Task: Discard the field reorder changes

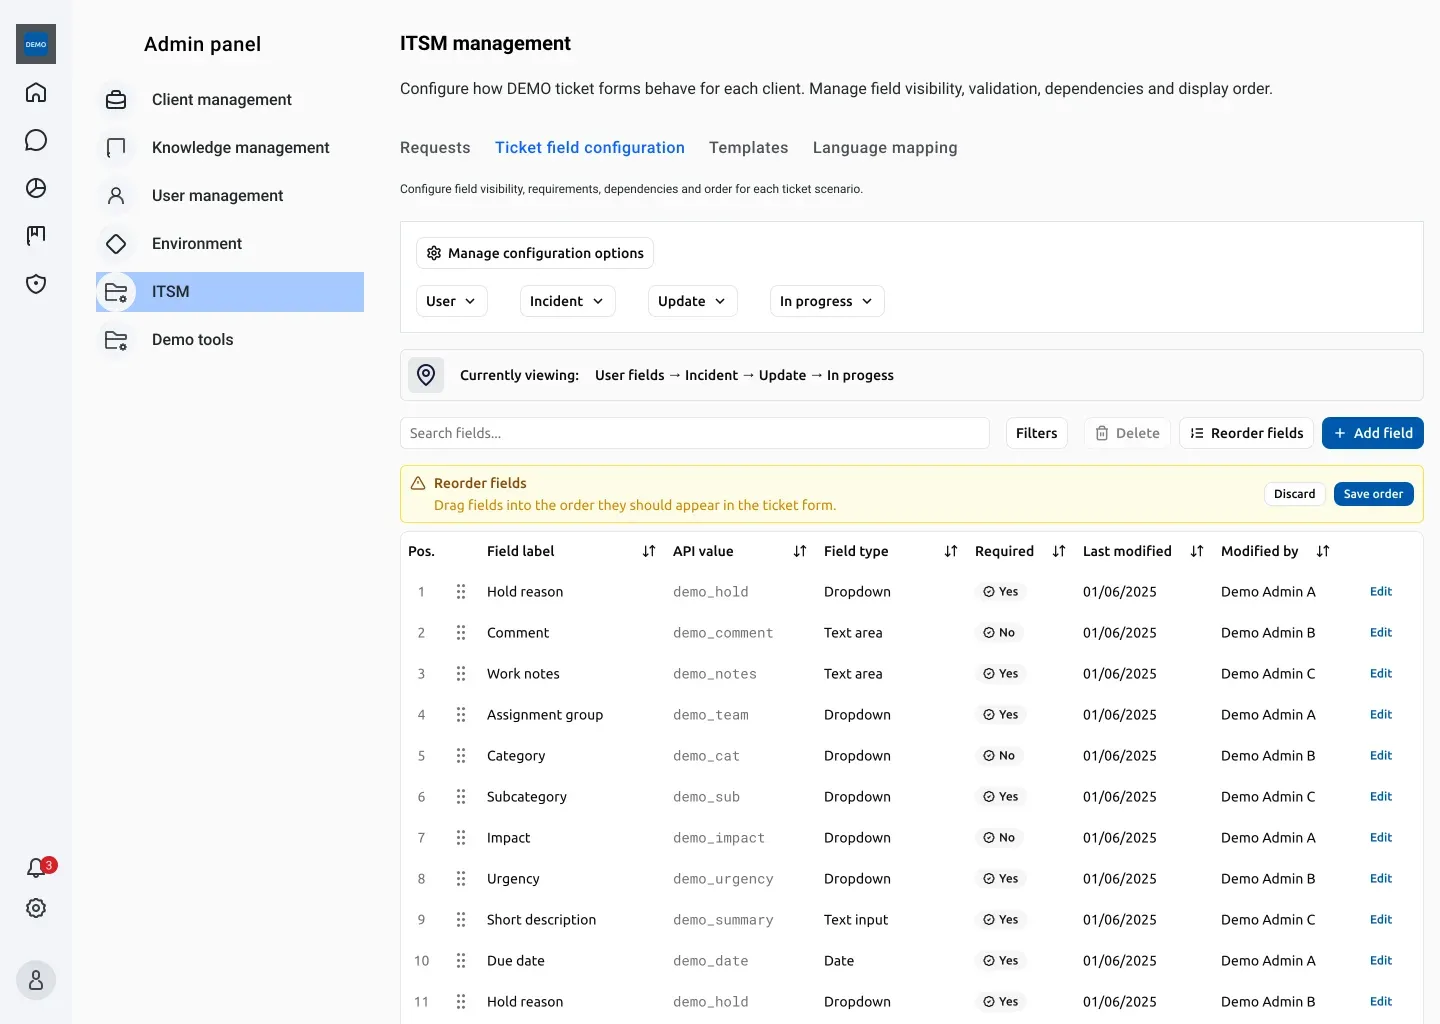Action: pos(1295,494)
